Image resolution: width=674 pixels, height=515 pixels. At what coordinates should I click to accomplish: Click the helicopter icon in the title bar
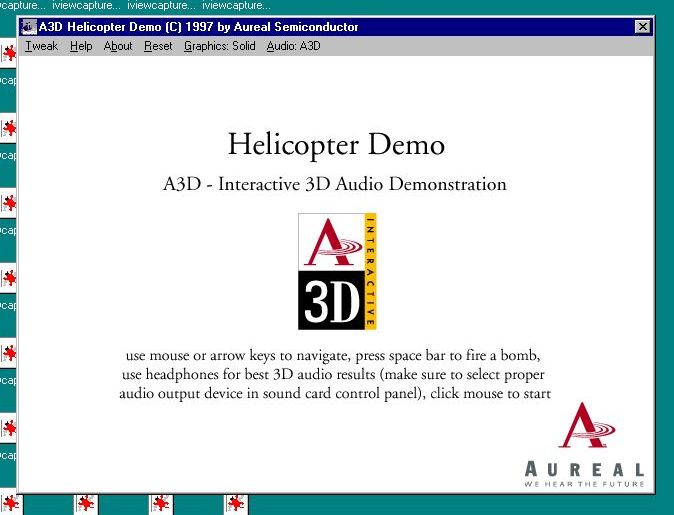[28, 27]
